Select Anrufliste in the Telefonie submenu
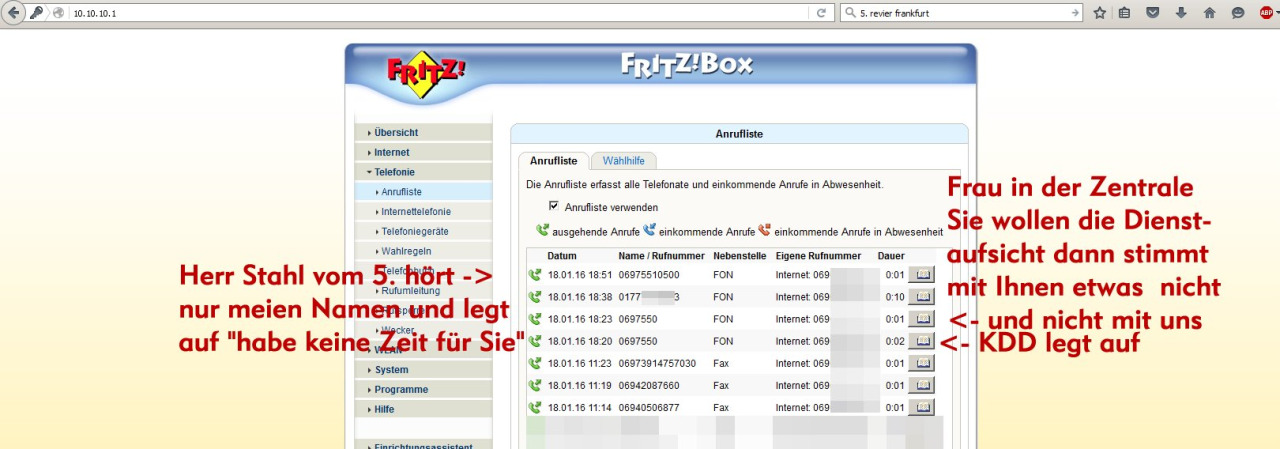Image resolution: width=1280 pixels, height=449 pixels. pyautogui.click(x=423, y=192)
